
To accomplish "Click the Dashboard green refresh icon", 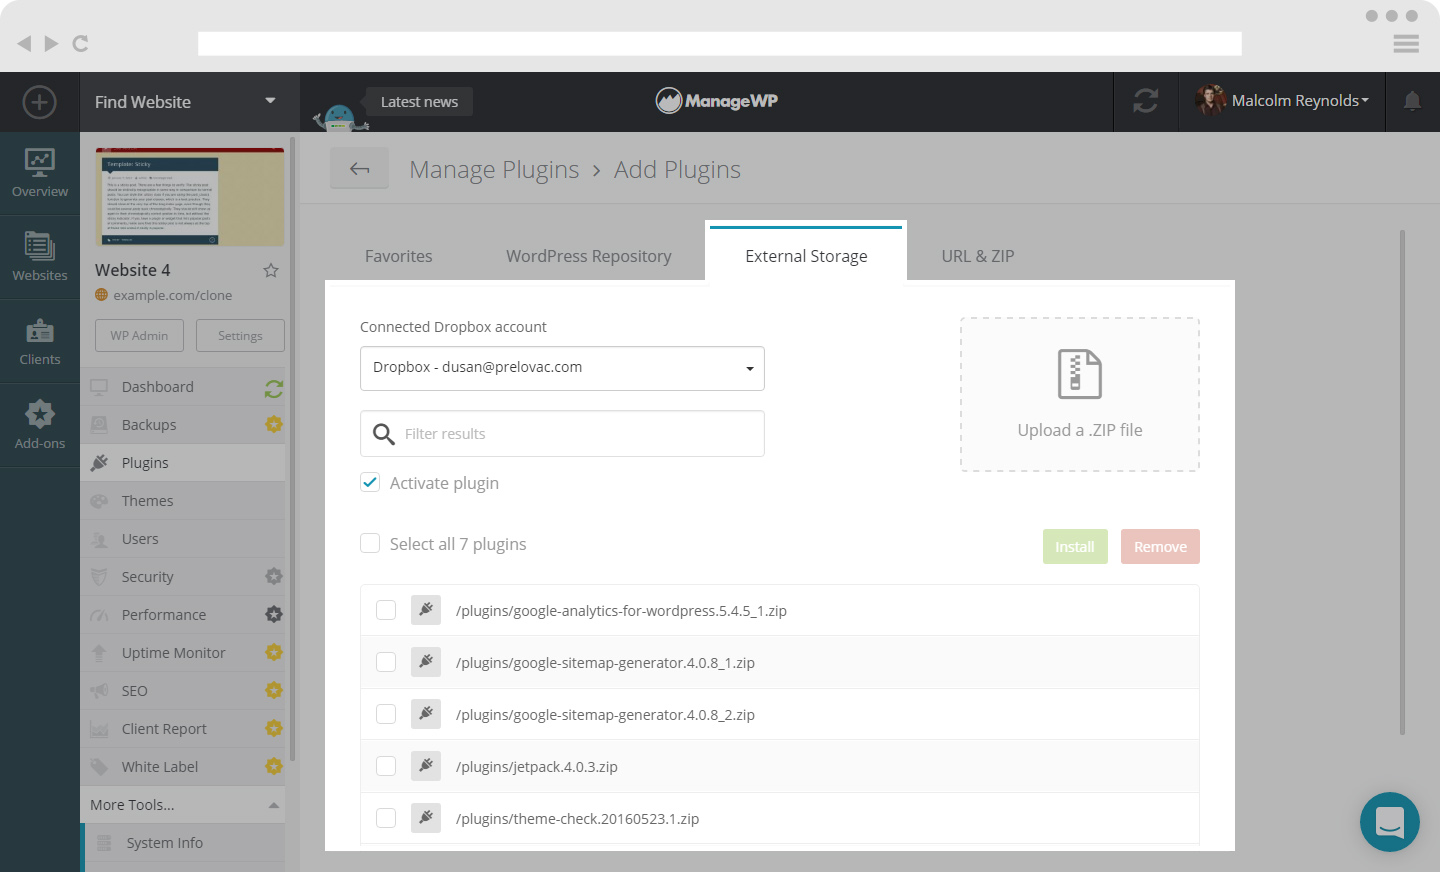I will click(274, 388).
